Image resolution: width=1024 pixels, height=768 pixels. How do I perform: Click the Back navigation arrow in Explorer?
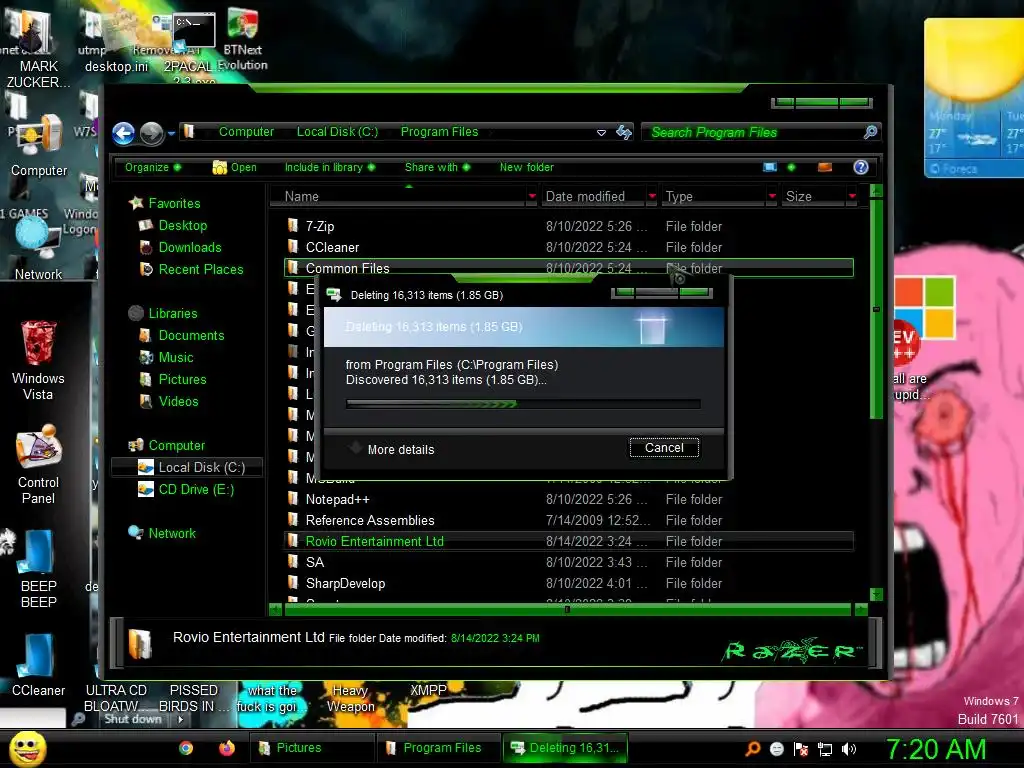pyautogui.click(x=123, y=133)
